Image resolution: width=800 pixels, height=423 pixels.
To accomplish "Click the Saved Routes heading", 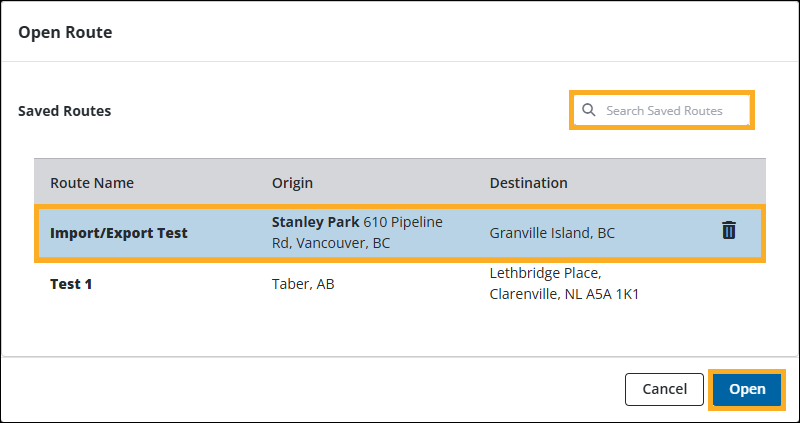I will [65, 111].
